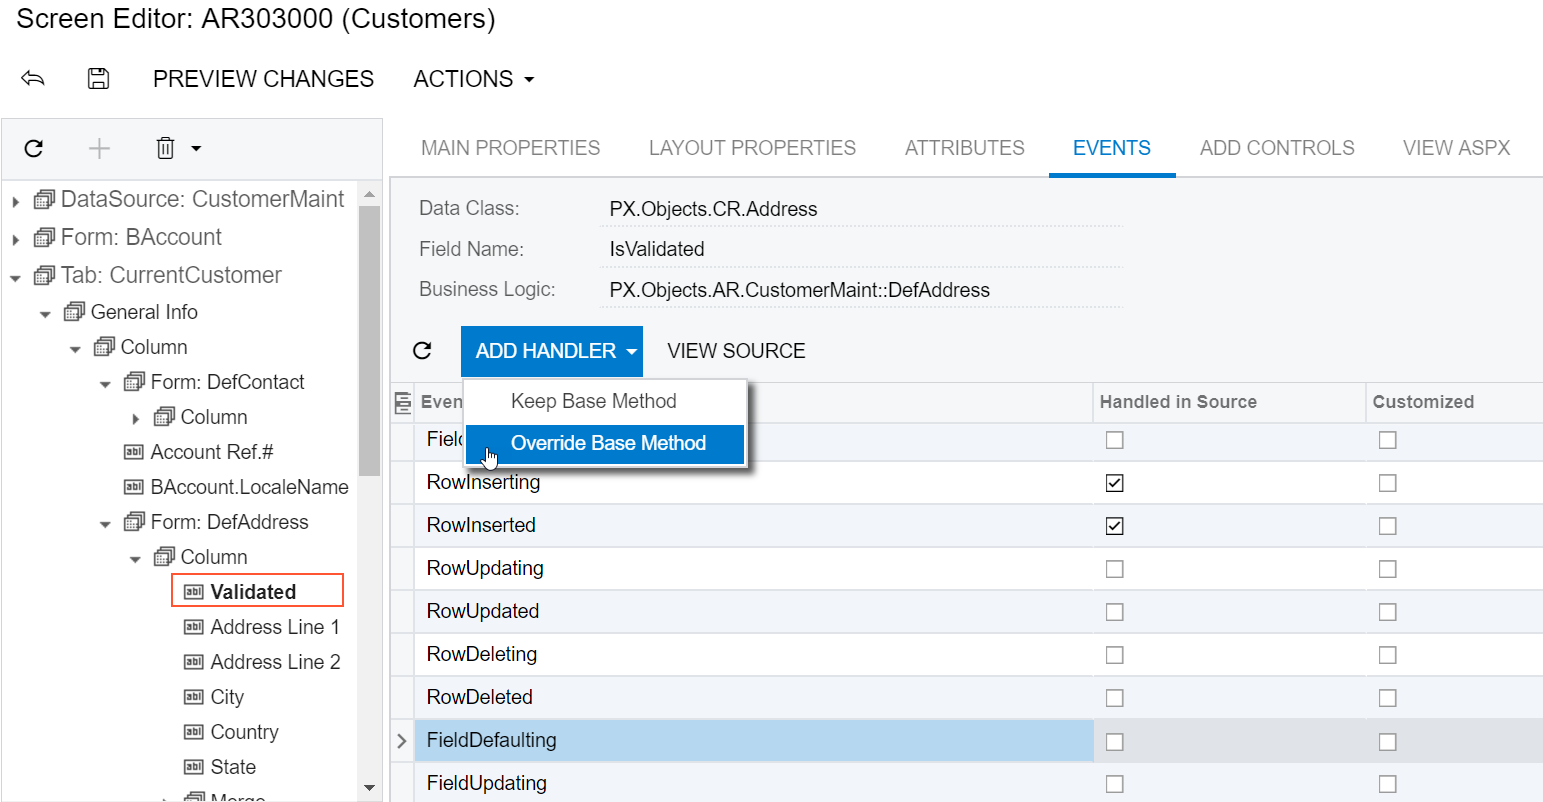Click PREVIEW CHANGES button

[x=263, y=79]
